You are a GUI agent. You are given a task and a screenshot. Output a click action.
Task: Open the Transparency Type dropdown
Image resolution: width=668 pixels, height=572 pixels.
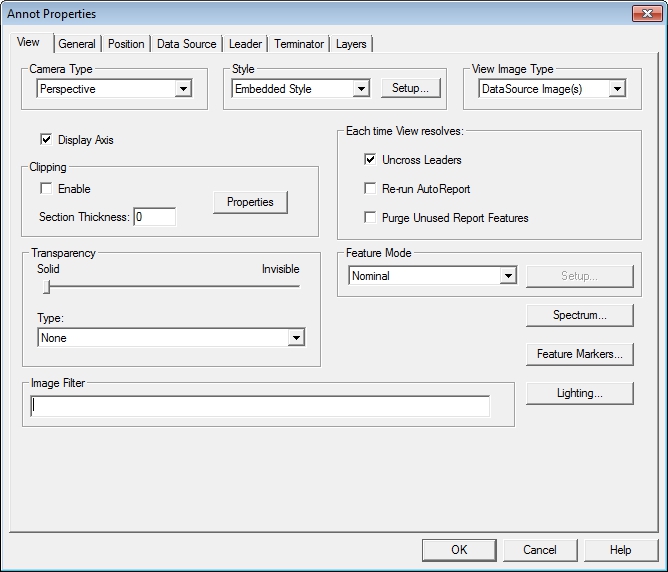[295, 338]
